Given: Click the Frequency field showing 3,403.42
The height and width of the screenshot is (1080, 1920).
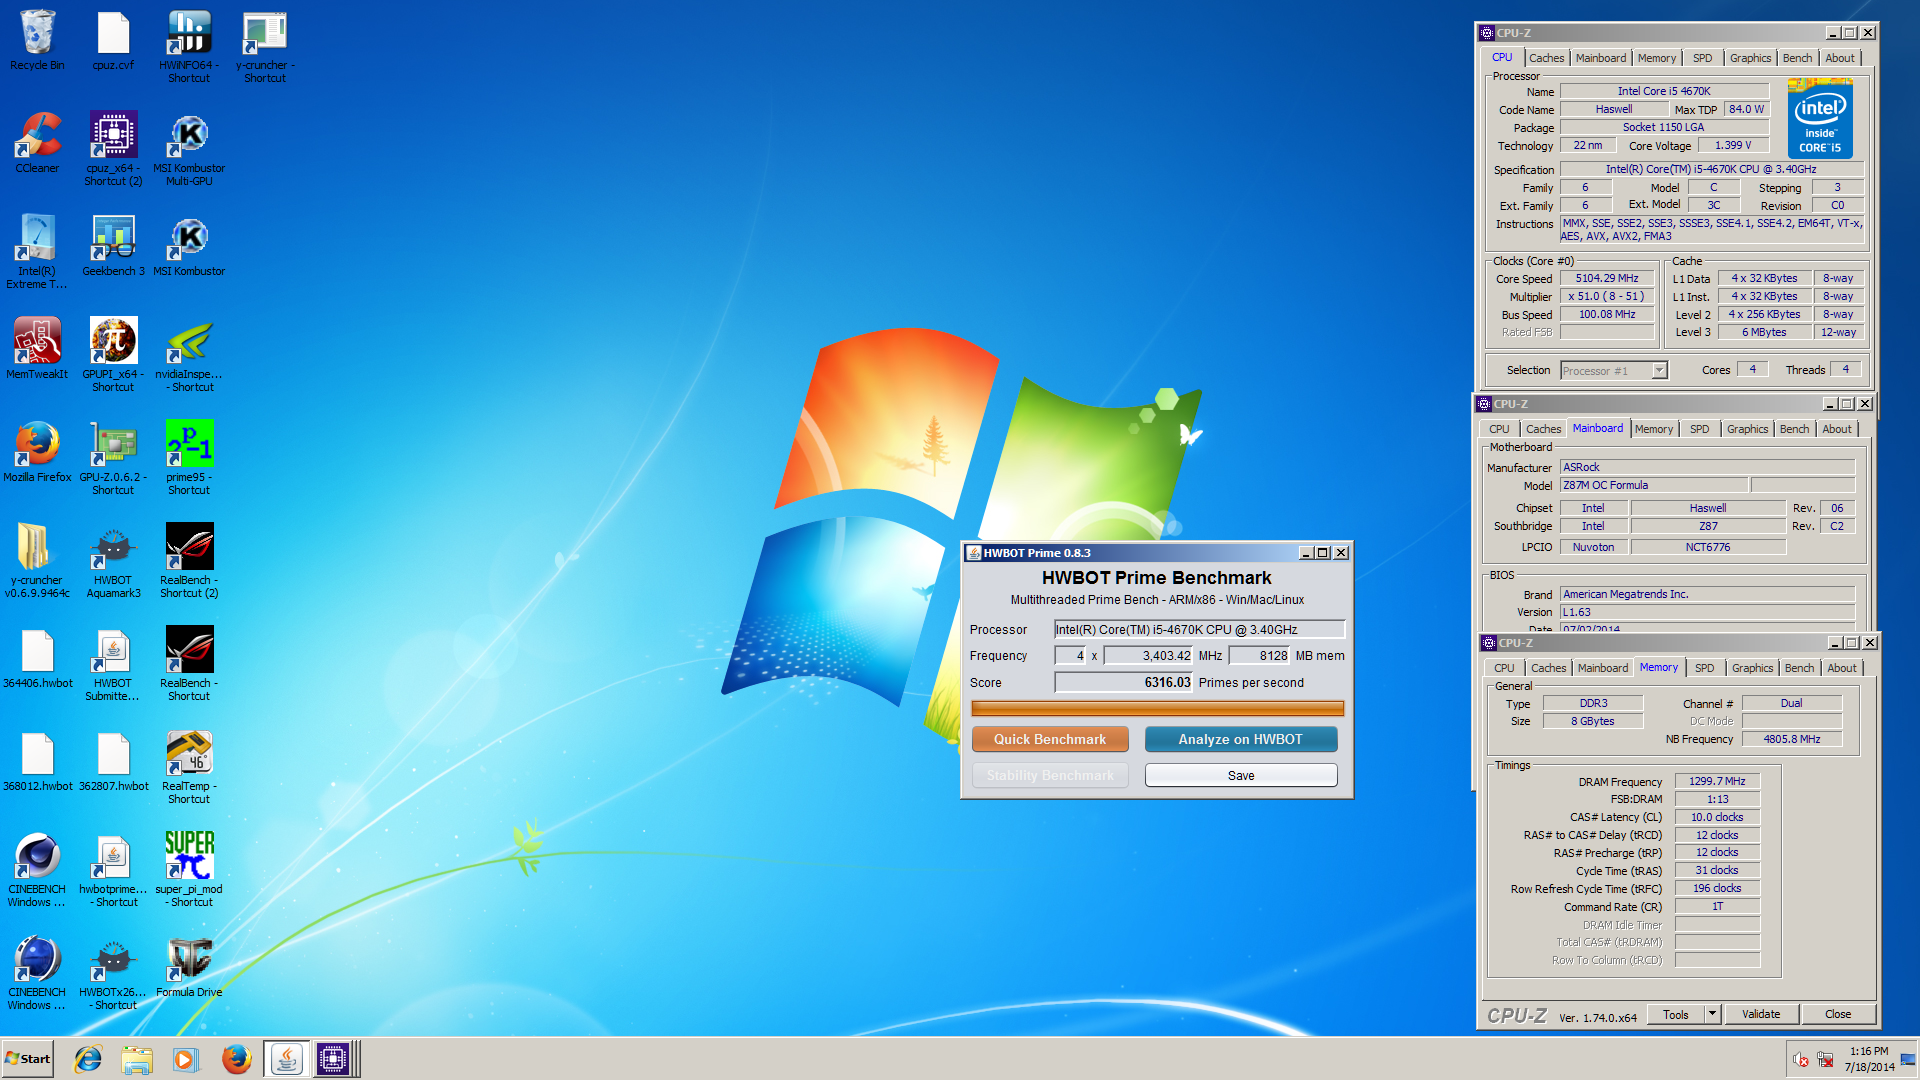Looking at the screenshot, I should [1149, 656].
